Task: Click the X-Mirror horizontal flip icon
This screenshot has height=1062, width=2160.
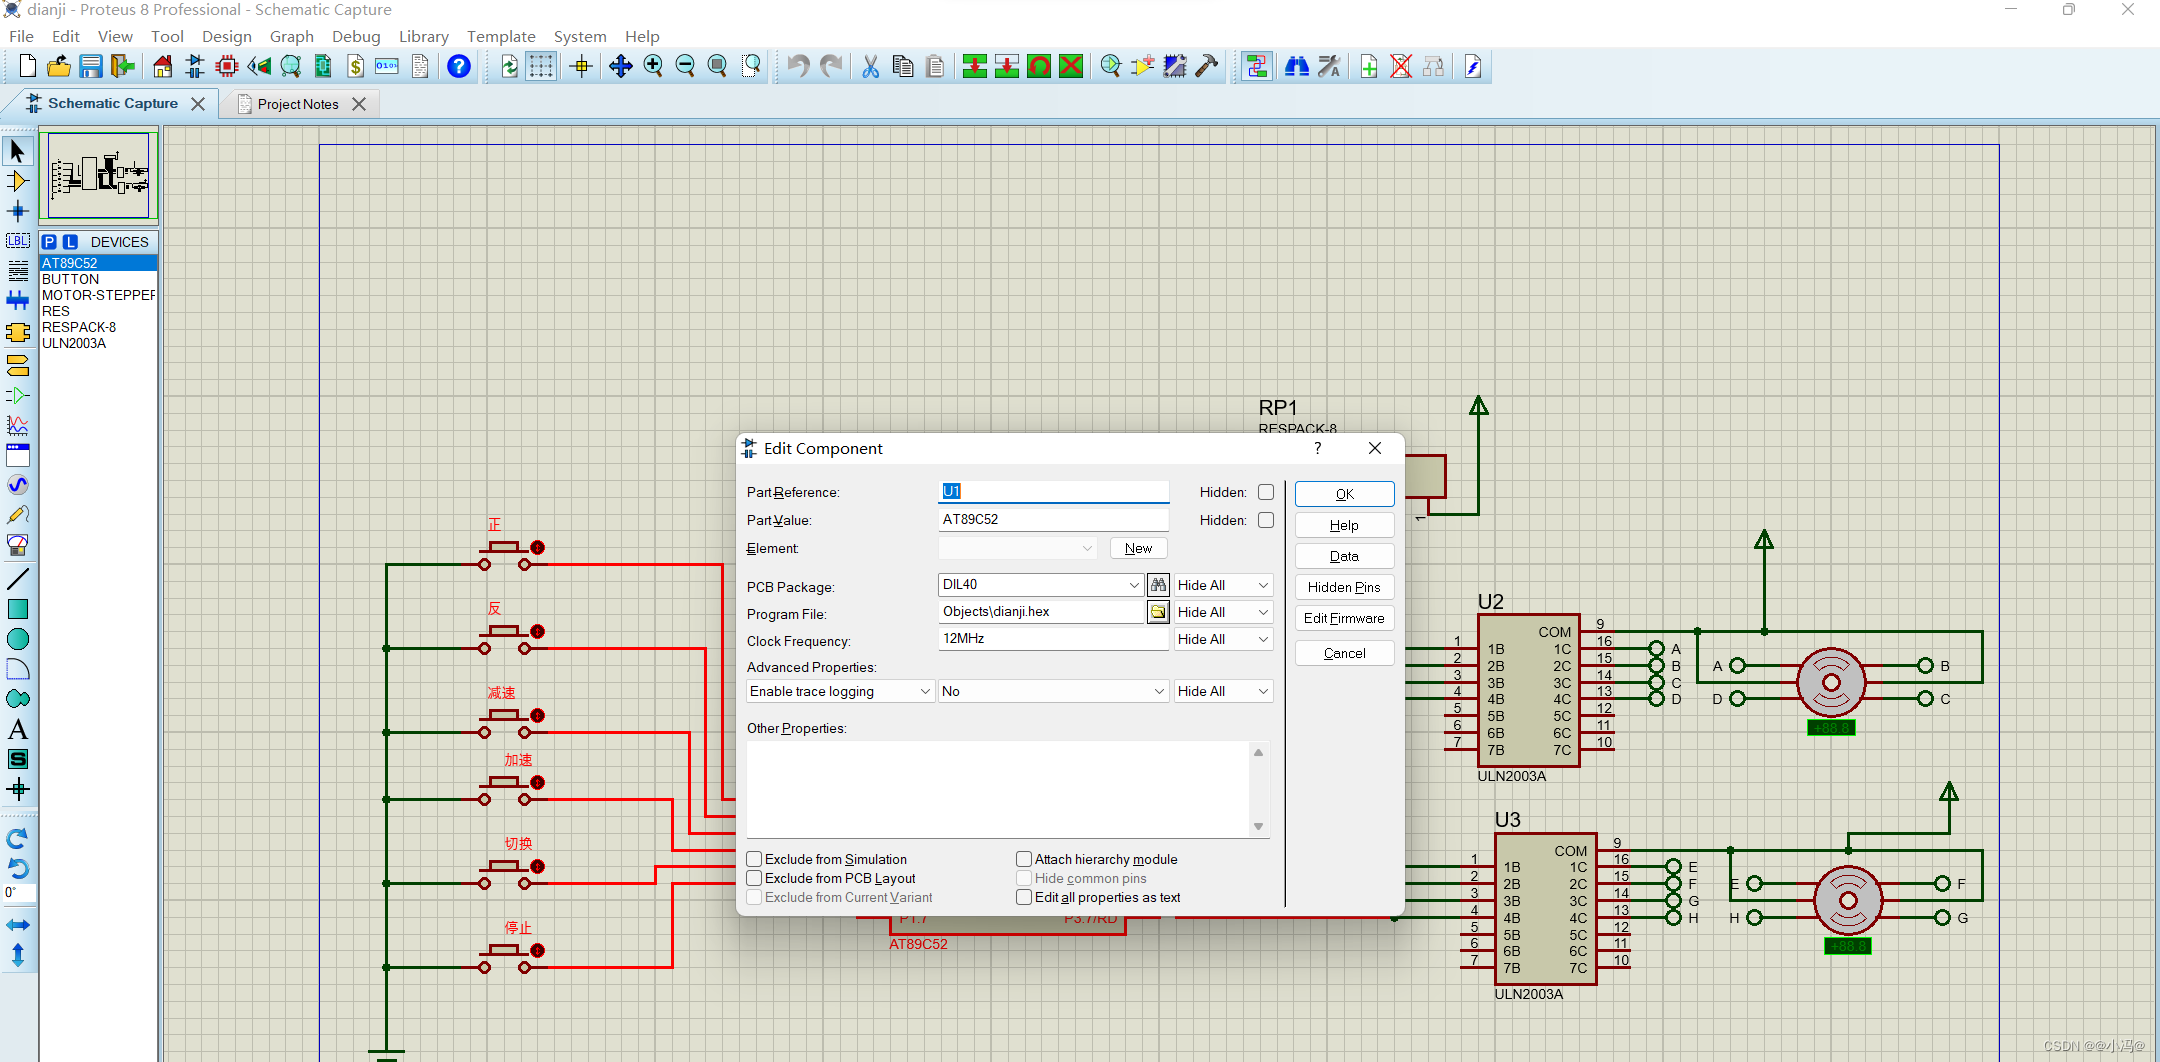Action: [18, 925]
